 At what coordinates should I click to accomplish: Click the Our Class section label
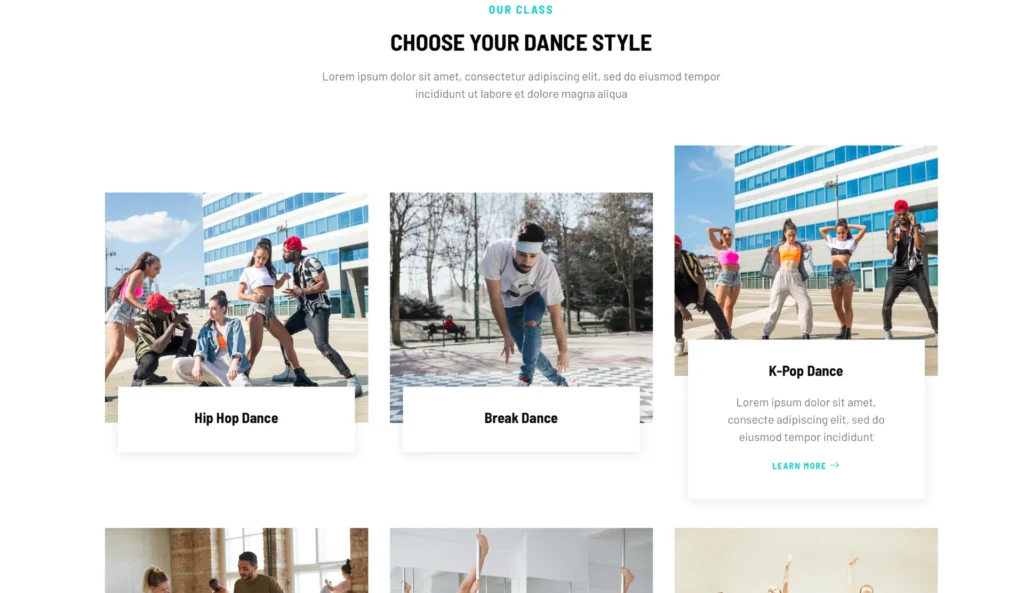coord(520,10)
